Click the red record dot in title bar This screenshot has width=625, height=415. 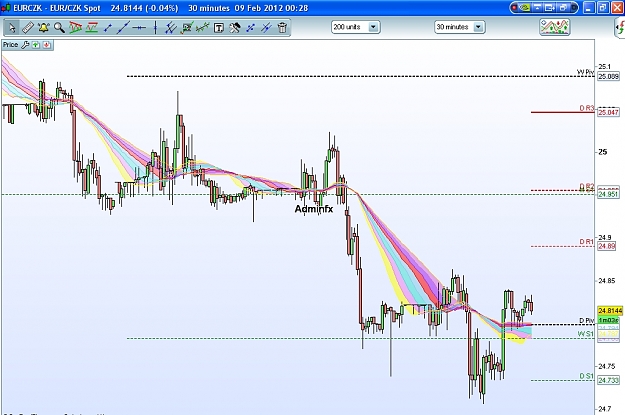(515, 8)
